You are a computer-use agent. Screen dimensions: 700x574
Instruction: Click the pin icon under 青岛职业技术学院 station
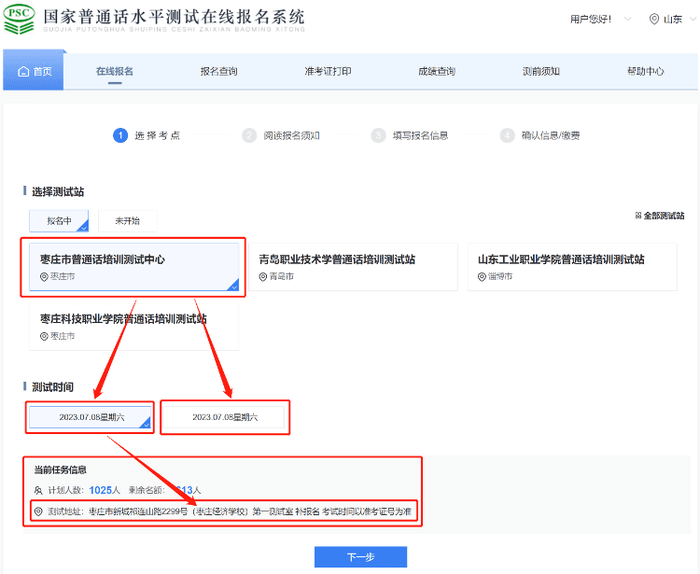264,276
